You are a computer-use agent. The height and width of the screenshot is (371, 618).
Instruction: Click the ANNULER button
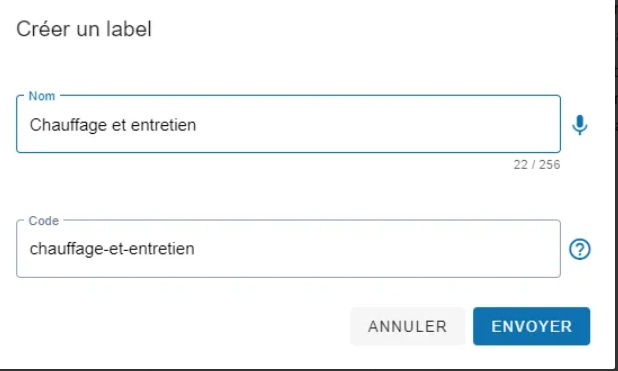pyautogui.click(x=408, y=326)
